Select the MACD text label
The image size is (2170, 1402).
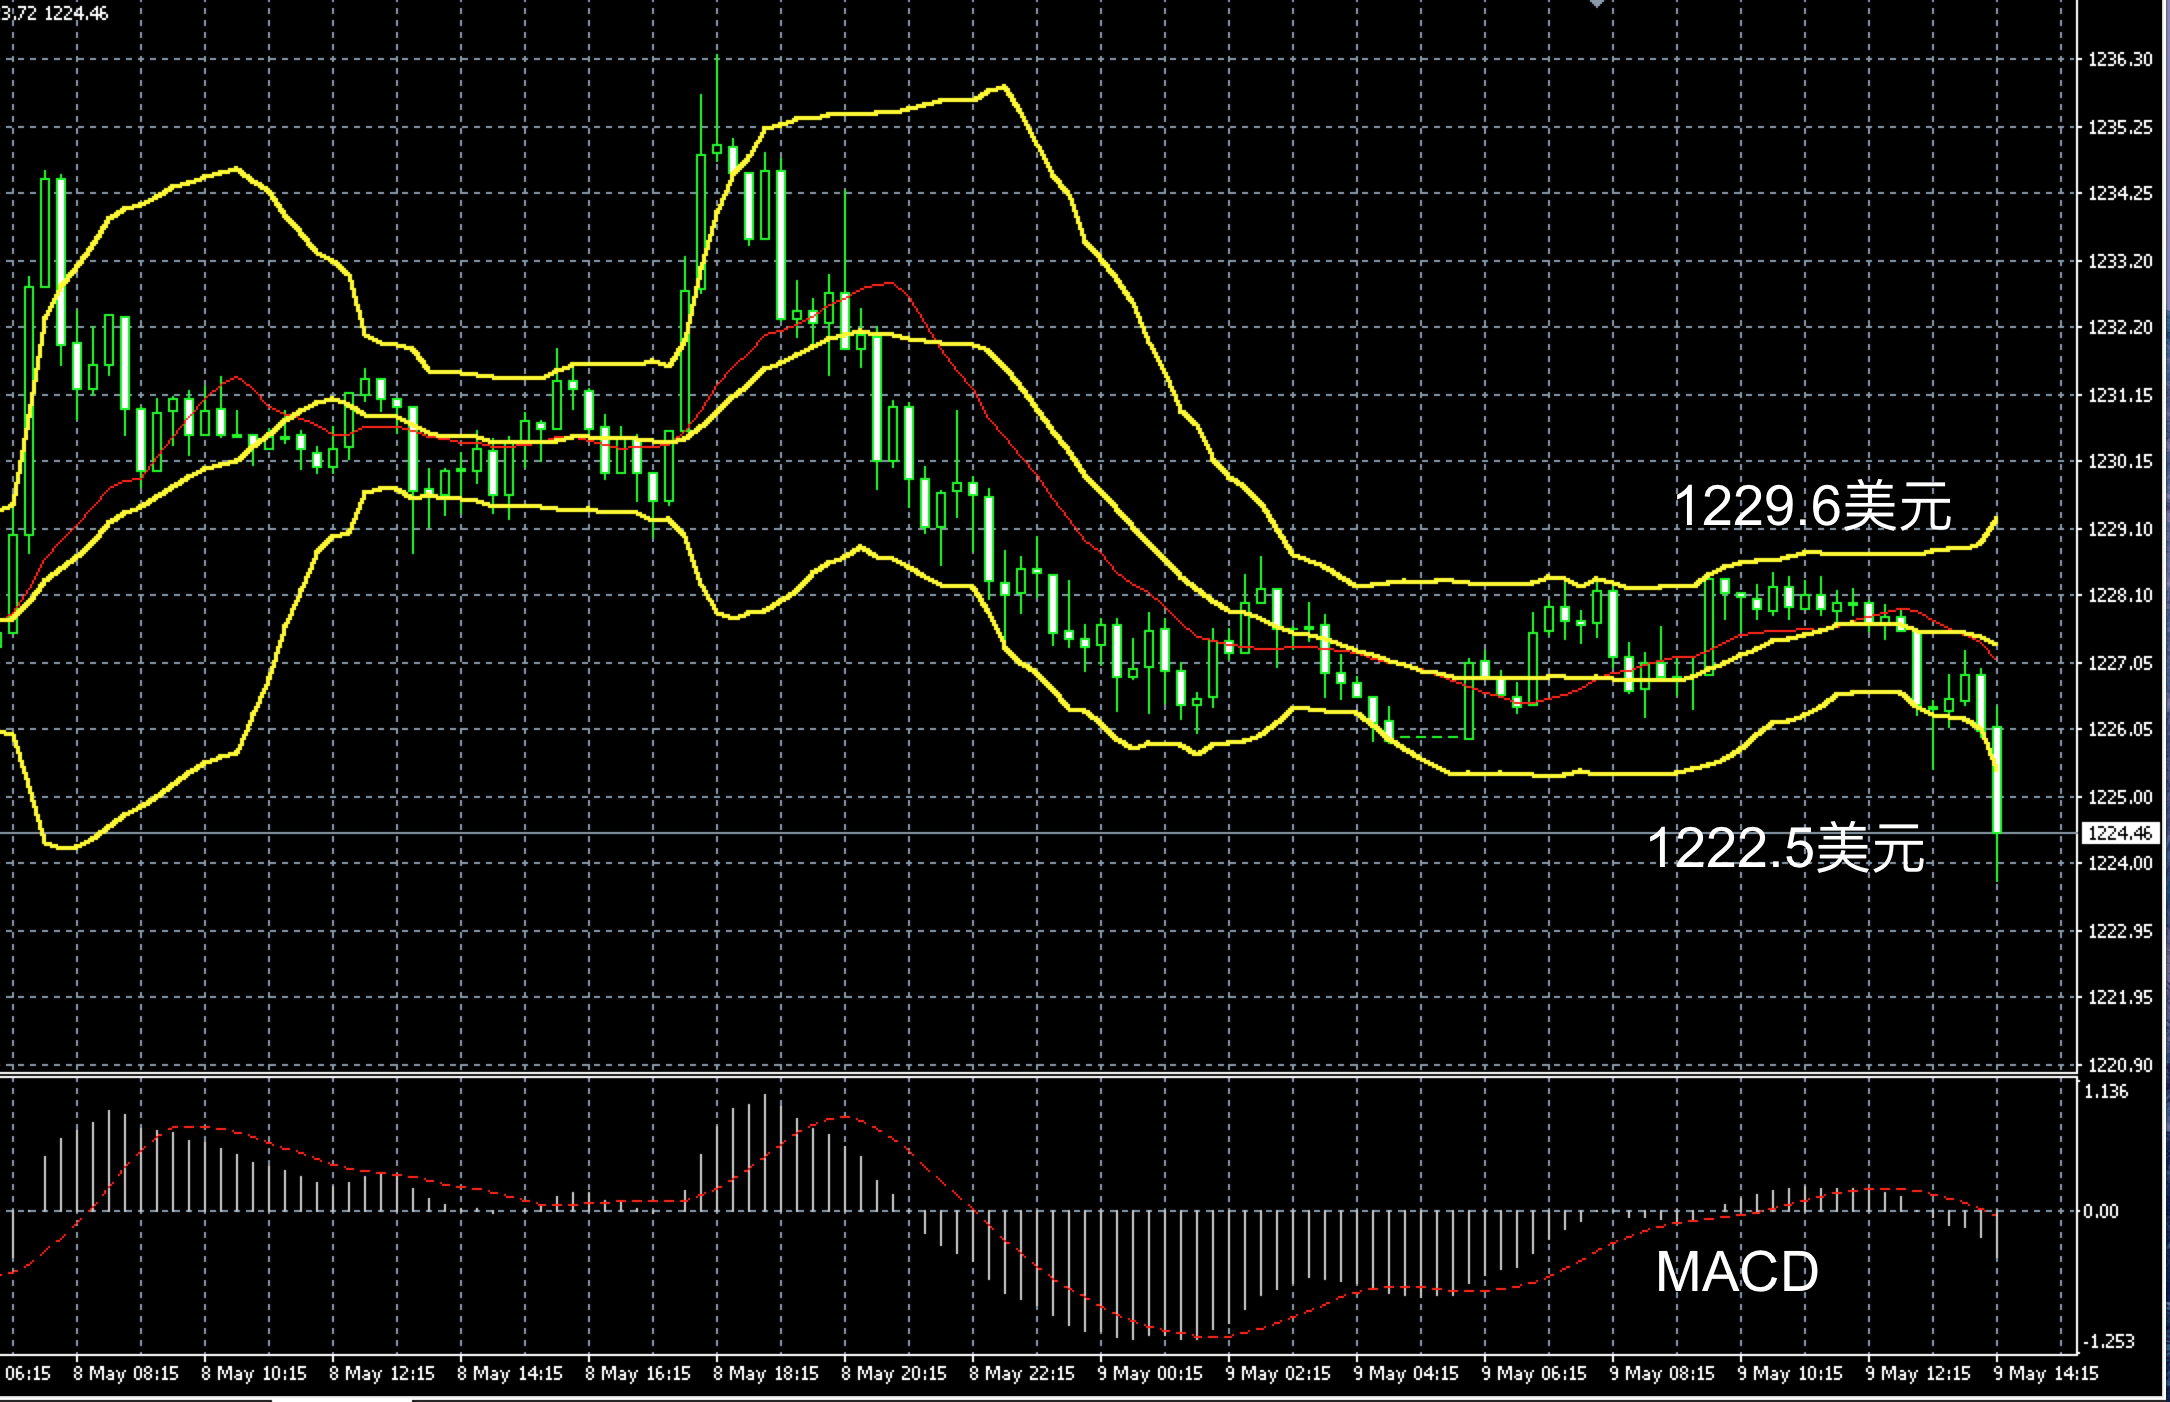[x=1736, y=1272]
